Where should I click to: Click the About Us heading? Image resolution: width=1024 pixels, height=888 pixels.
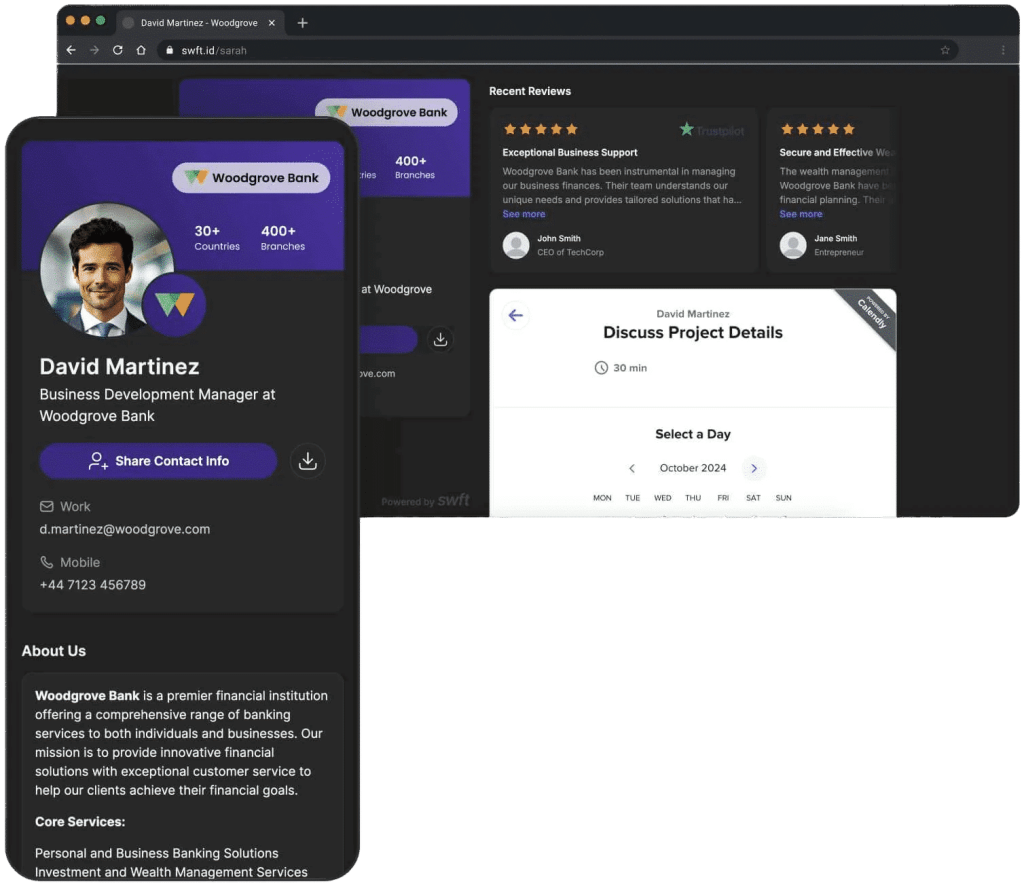(54, 651)
